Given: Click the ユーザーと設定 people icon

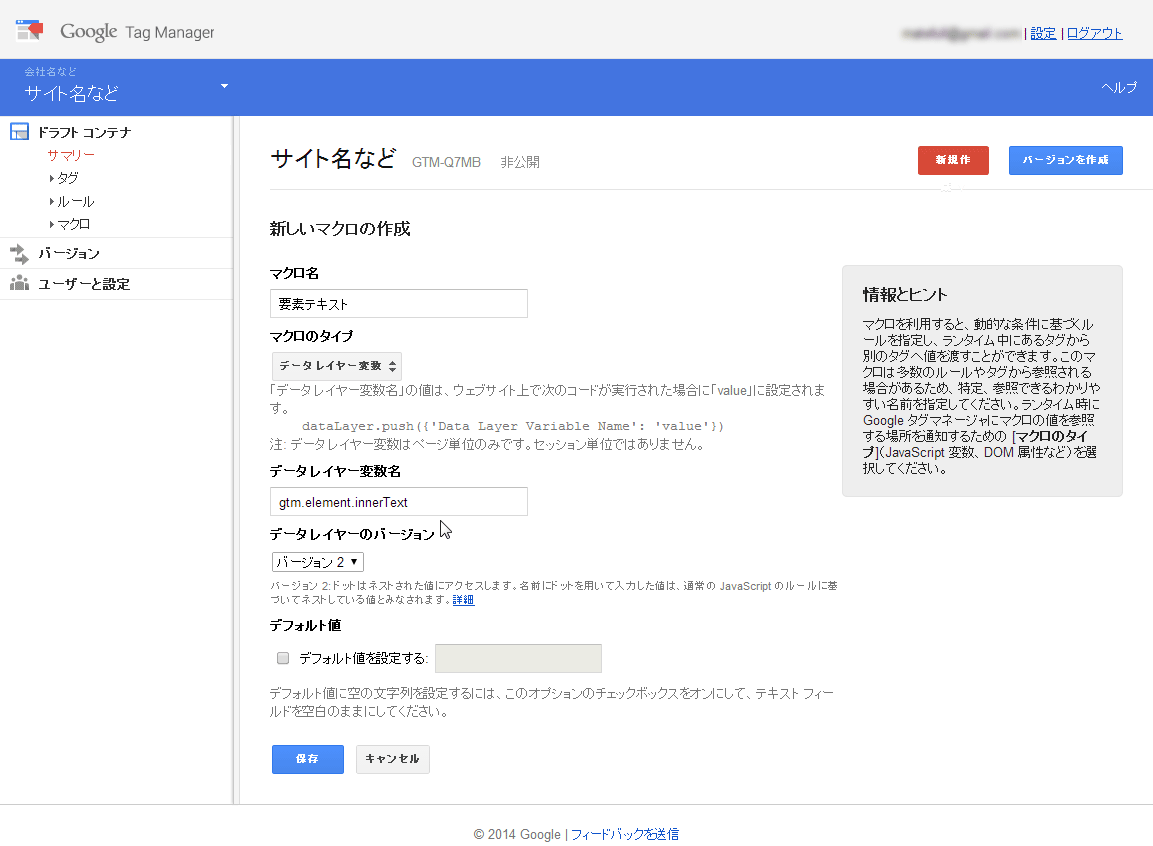Looking at the screenshot, I should [17, 283].
